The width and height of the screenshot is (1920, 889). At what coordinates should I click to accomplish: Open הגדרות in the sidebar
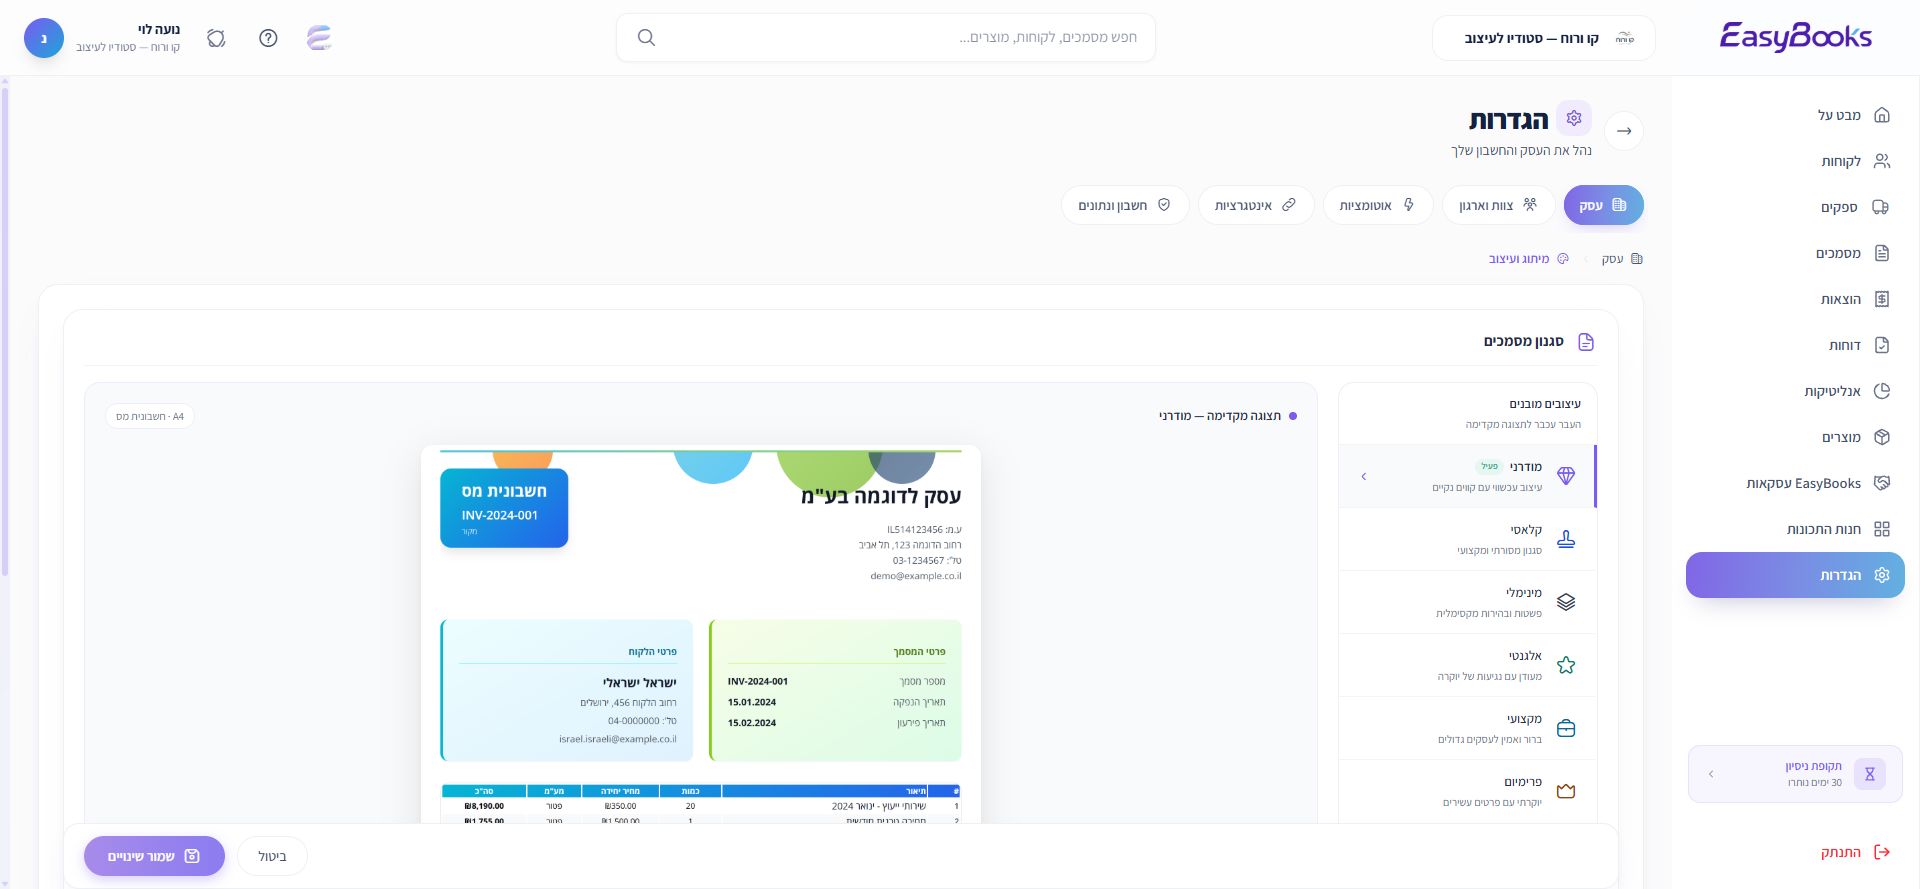click(1795, 575)
